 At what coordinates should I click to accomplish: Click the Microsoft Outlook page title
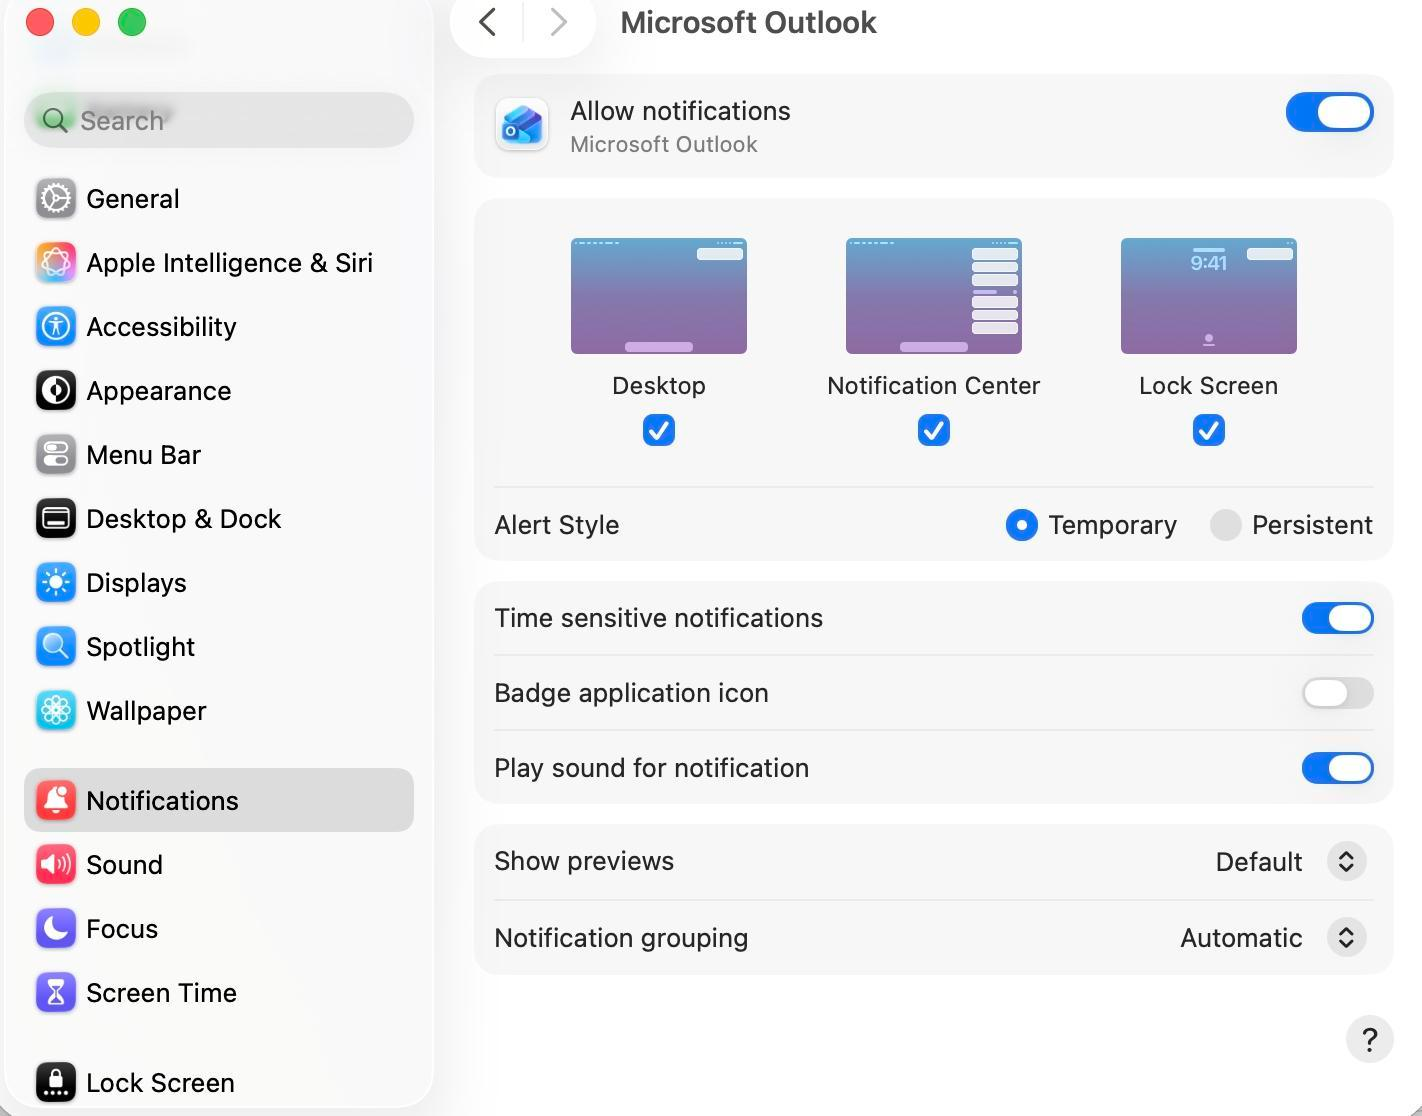(748, 22)
